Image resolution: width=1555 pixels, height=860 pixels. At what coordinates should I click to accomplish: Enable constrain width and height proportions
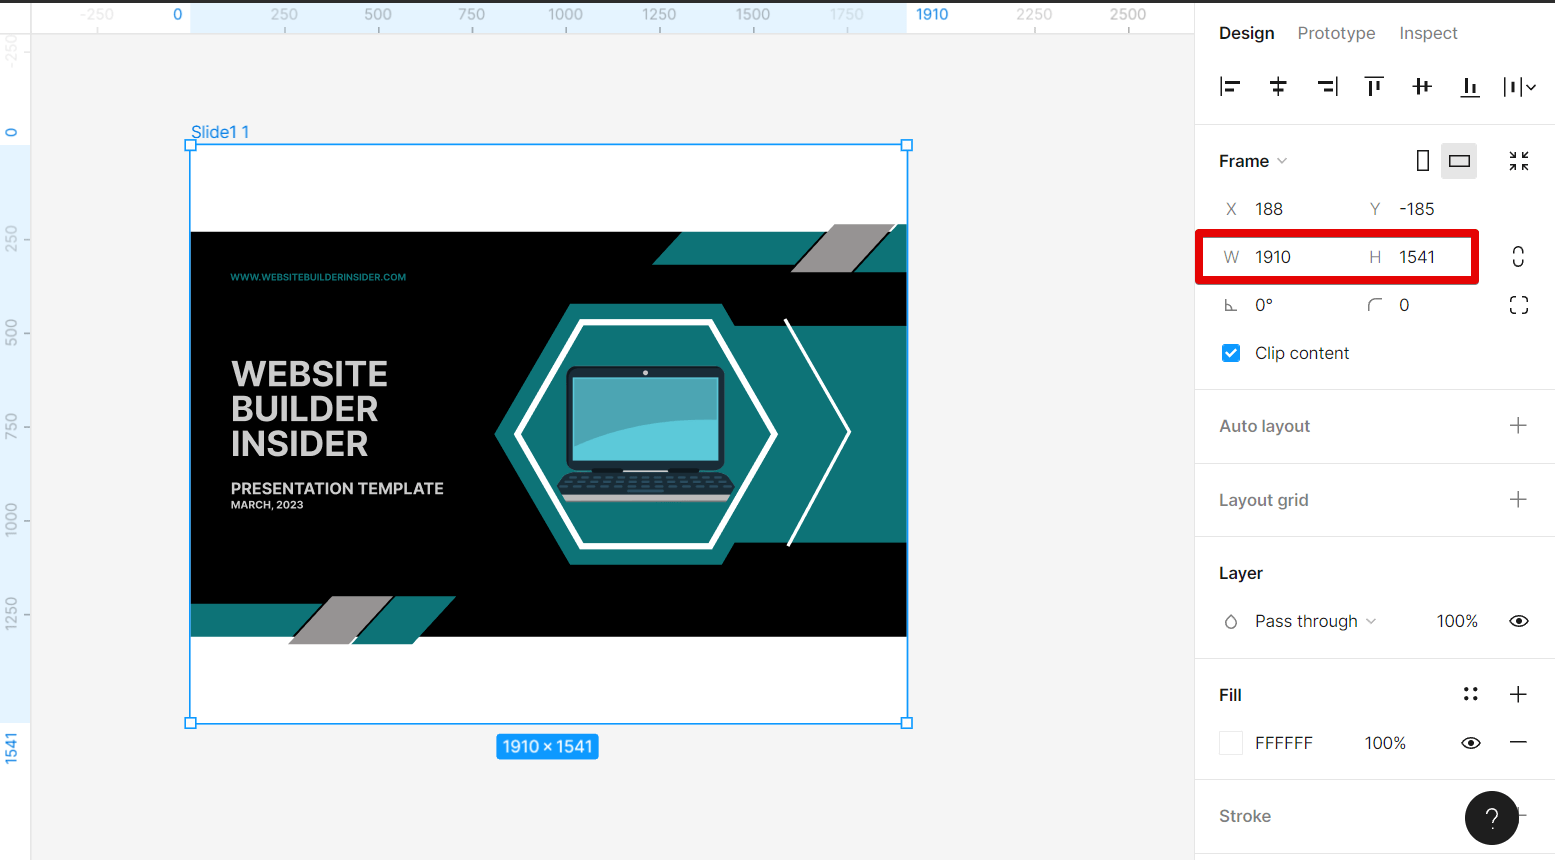coord(1518,257)
